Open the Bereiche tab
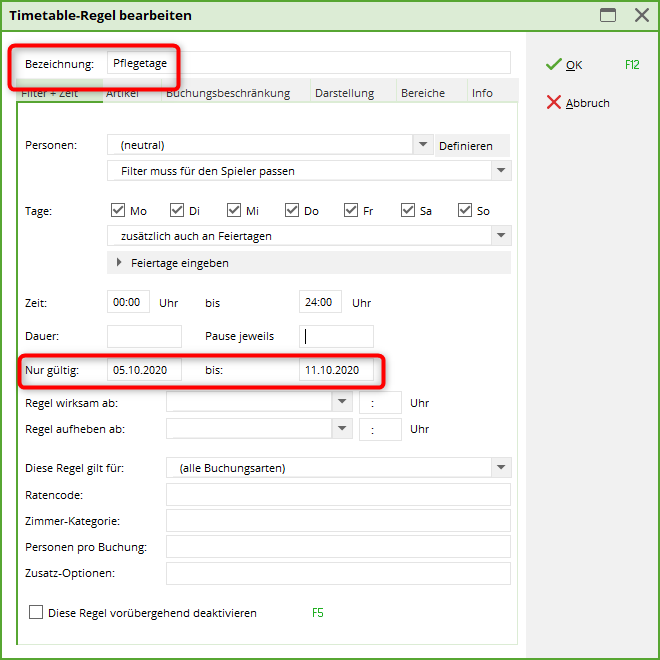 point(423,93)
